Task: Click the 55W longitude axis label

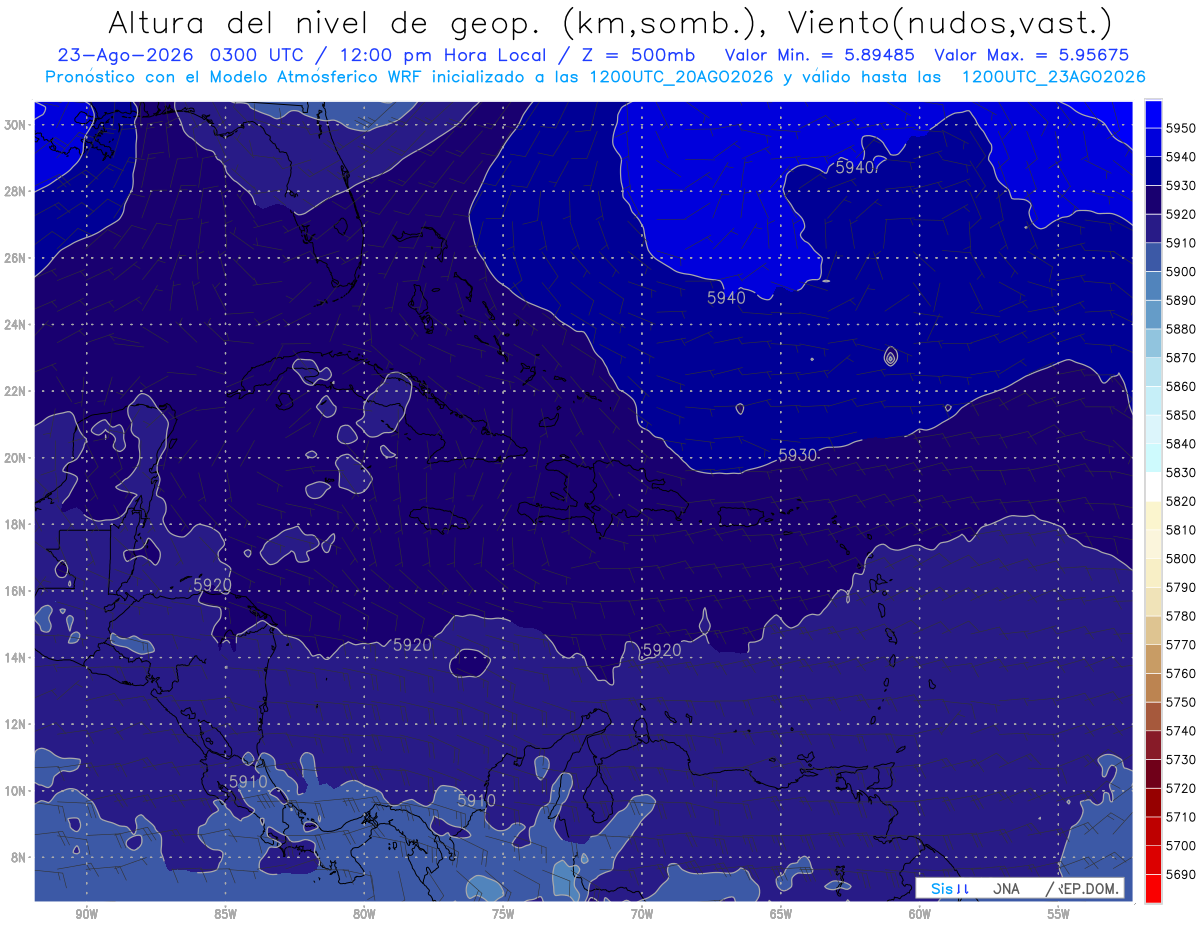Action: click(x=1059, y=914)
